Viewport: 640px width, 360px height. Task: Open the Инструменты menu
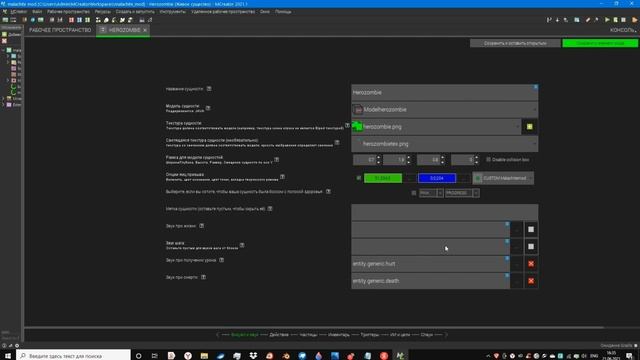pos(172,12)
